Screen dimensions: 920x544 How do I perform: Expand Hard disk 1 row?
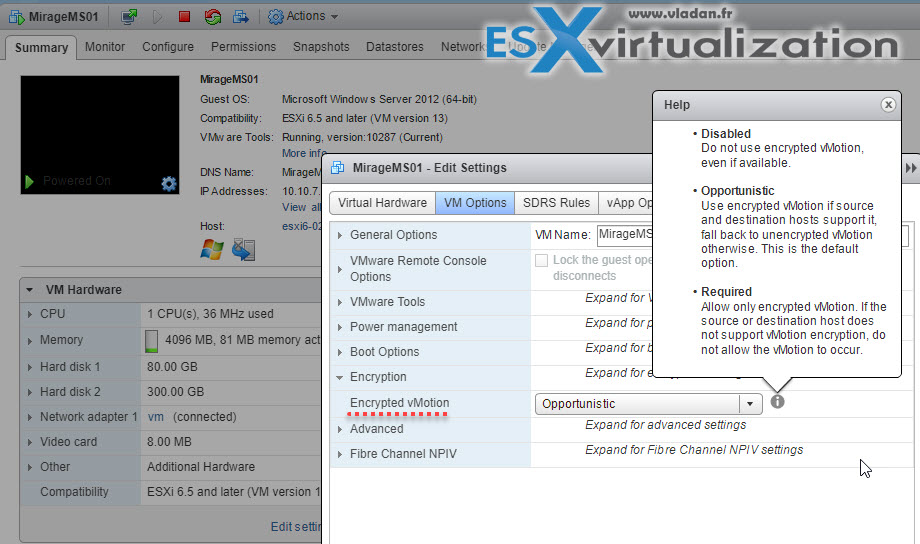coord(29,367)
